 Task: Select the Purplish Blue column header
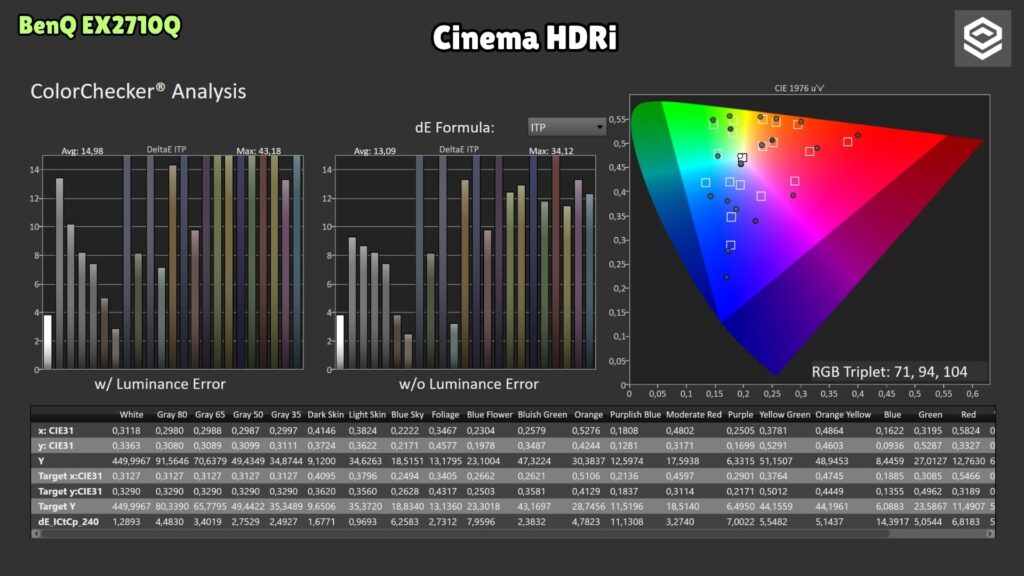tap(635, 415)
